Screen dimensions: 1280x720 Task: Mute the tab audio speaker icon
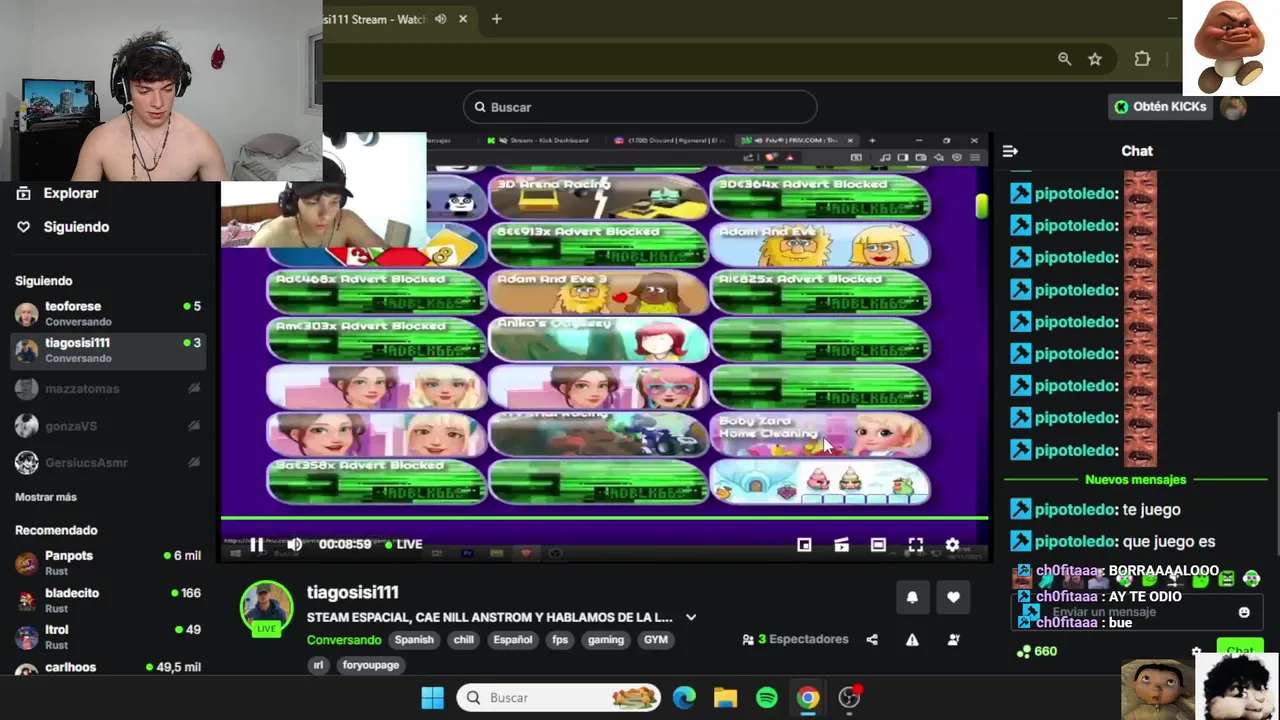click(441, 19)
